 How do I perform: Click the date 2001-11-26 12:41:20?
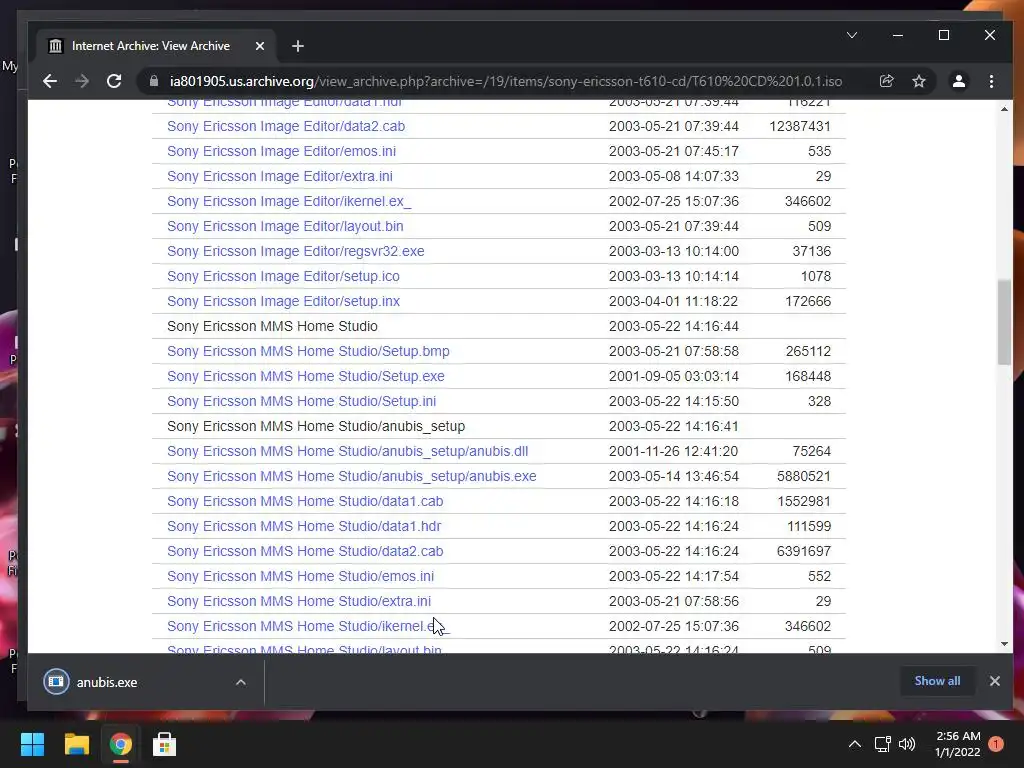coord(673,451)
